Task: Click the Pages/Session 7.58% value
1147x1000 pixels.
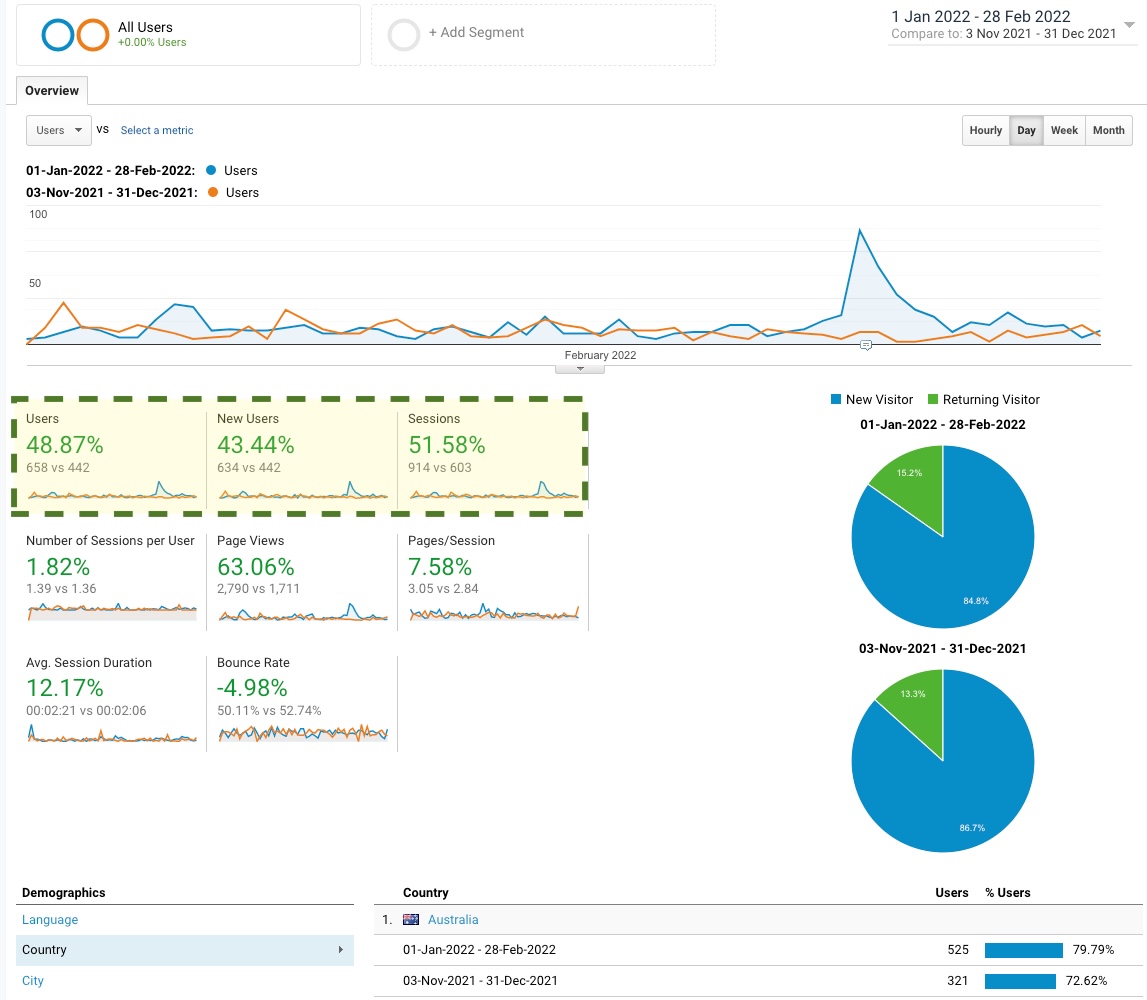Action: pyautogui.click(x=440, y=567)
